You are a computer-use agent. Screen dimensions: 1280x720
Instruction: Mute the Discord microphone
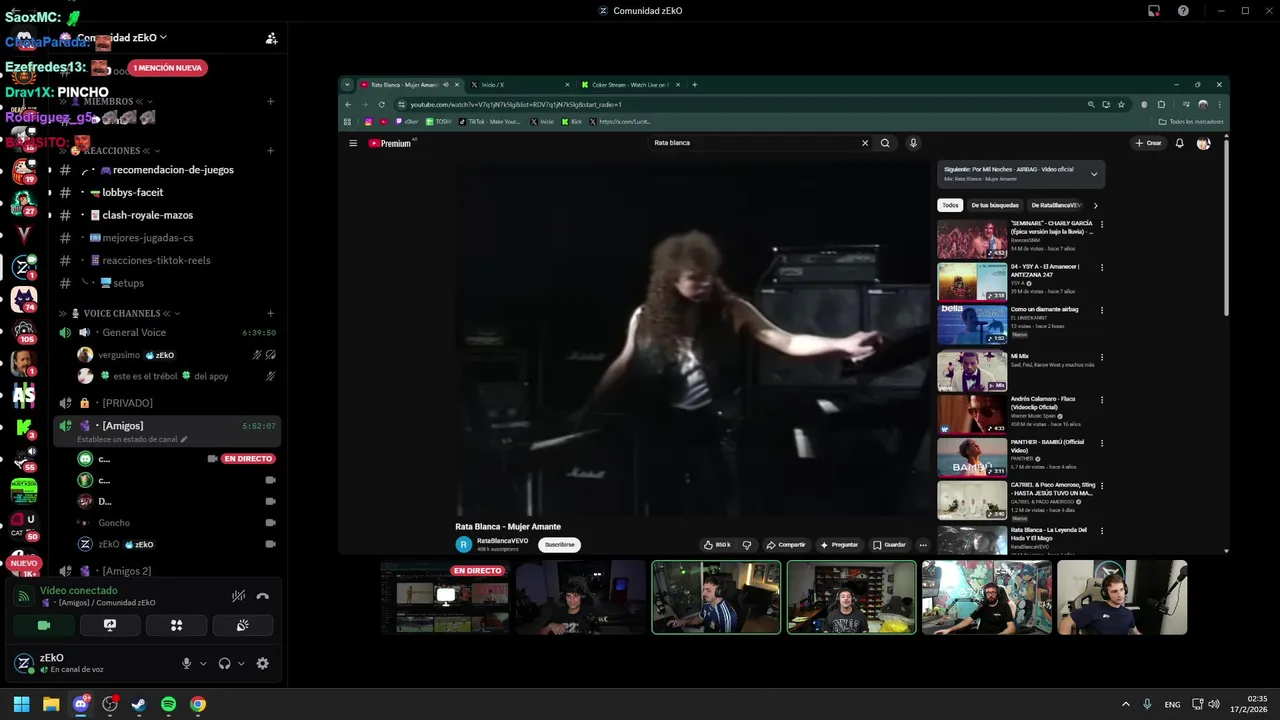[186, 663]
